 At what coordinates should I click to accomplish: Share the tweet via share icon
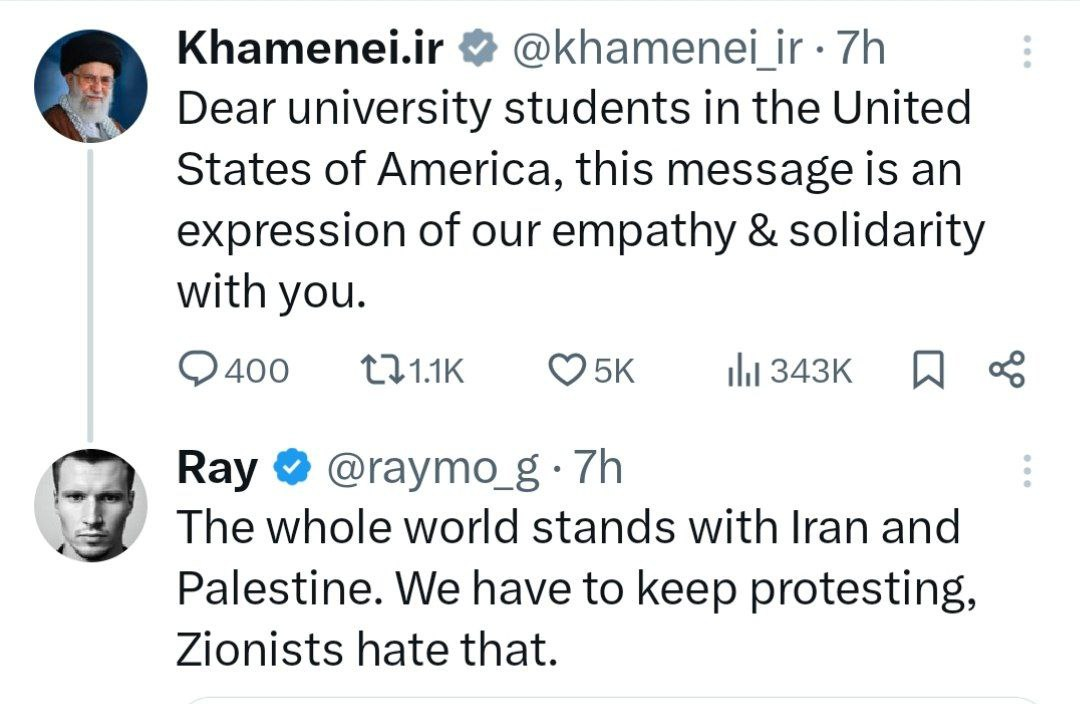tap(1006, 371)
